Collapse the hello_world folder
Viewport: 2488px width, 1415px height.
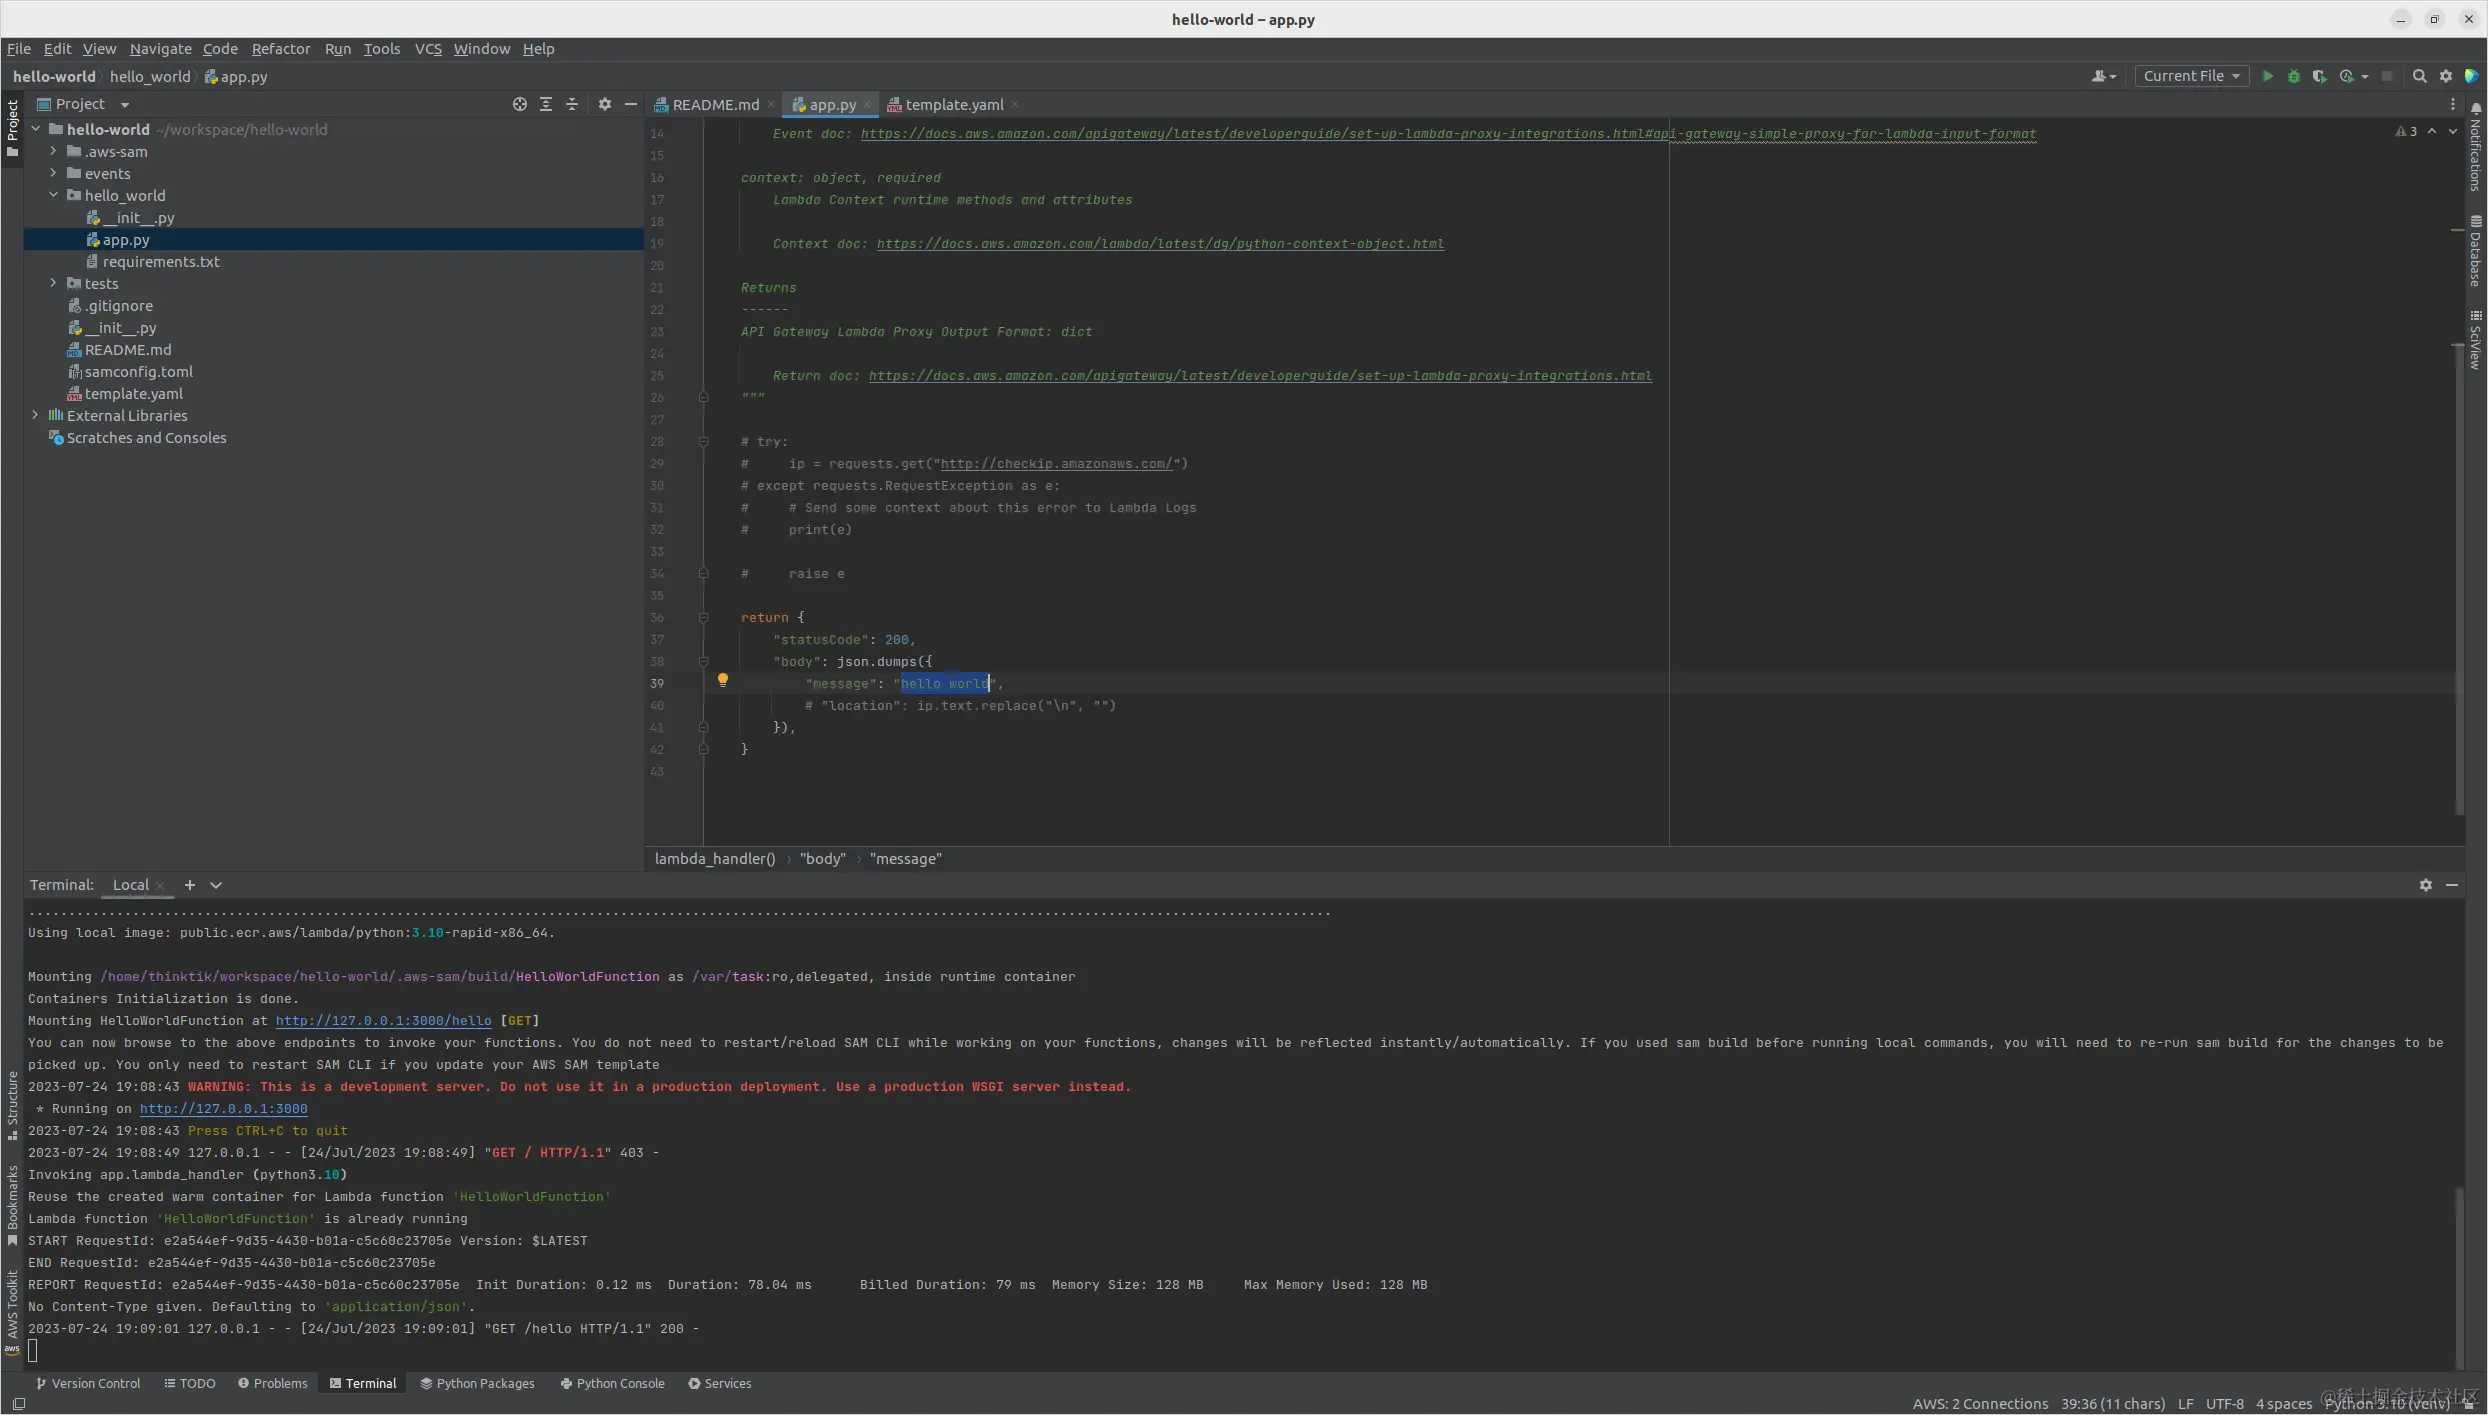(53, 196)
